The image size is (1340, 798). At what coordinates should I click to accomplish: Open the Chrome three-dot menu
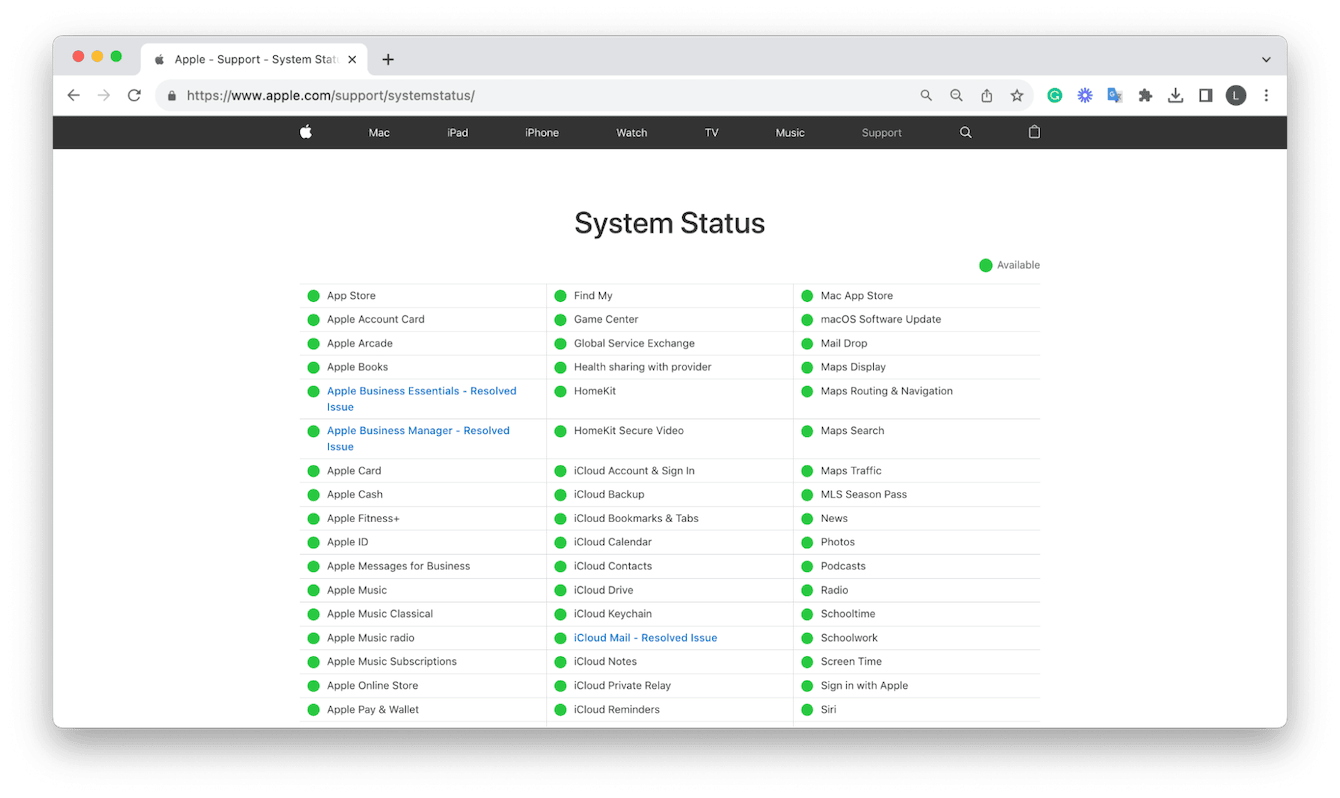tap(1266, 95)
